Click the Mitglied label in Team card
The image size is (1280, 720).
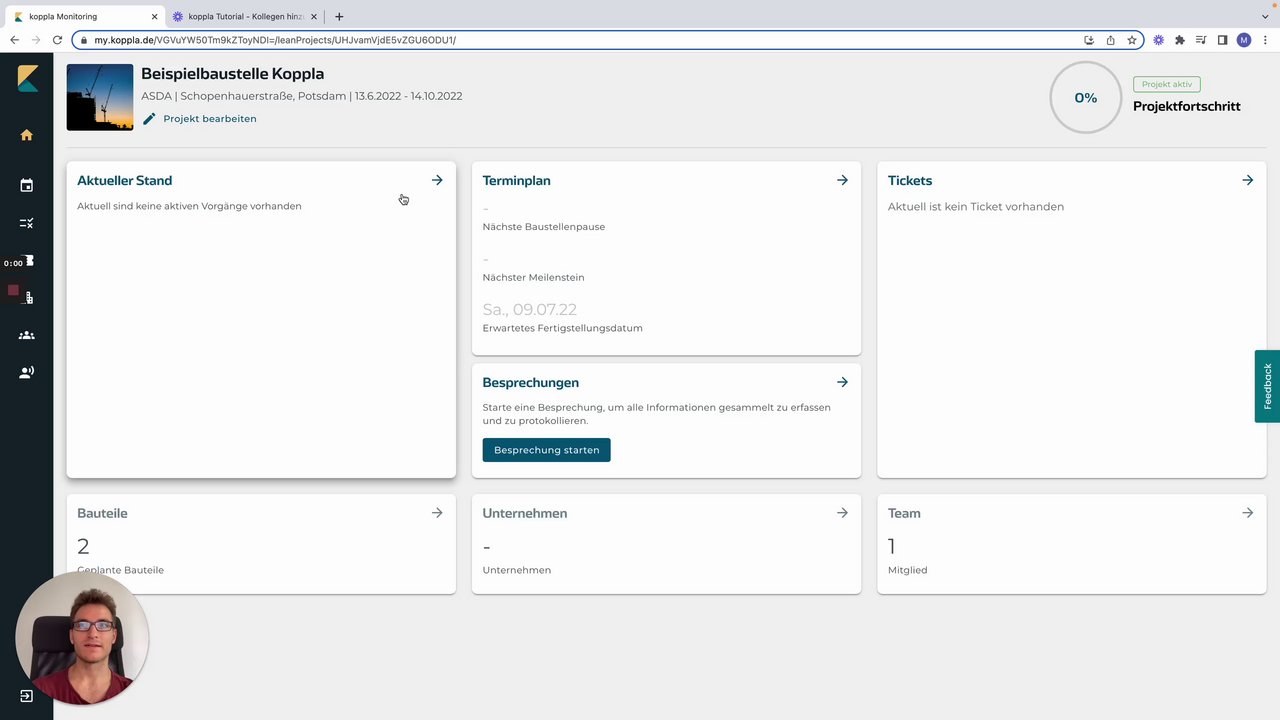point(907,570)
